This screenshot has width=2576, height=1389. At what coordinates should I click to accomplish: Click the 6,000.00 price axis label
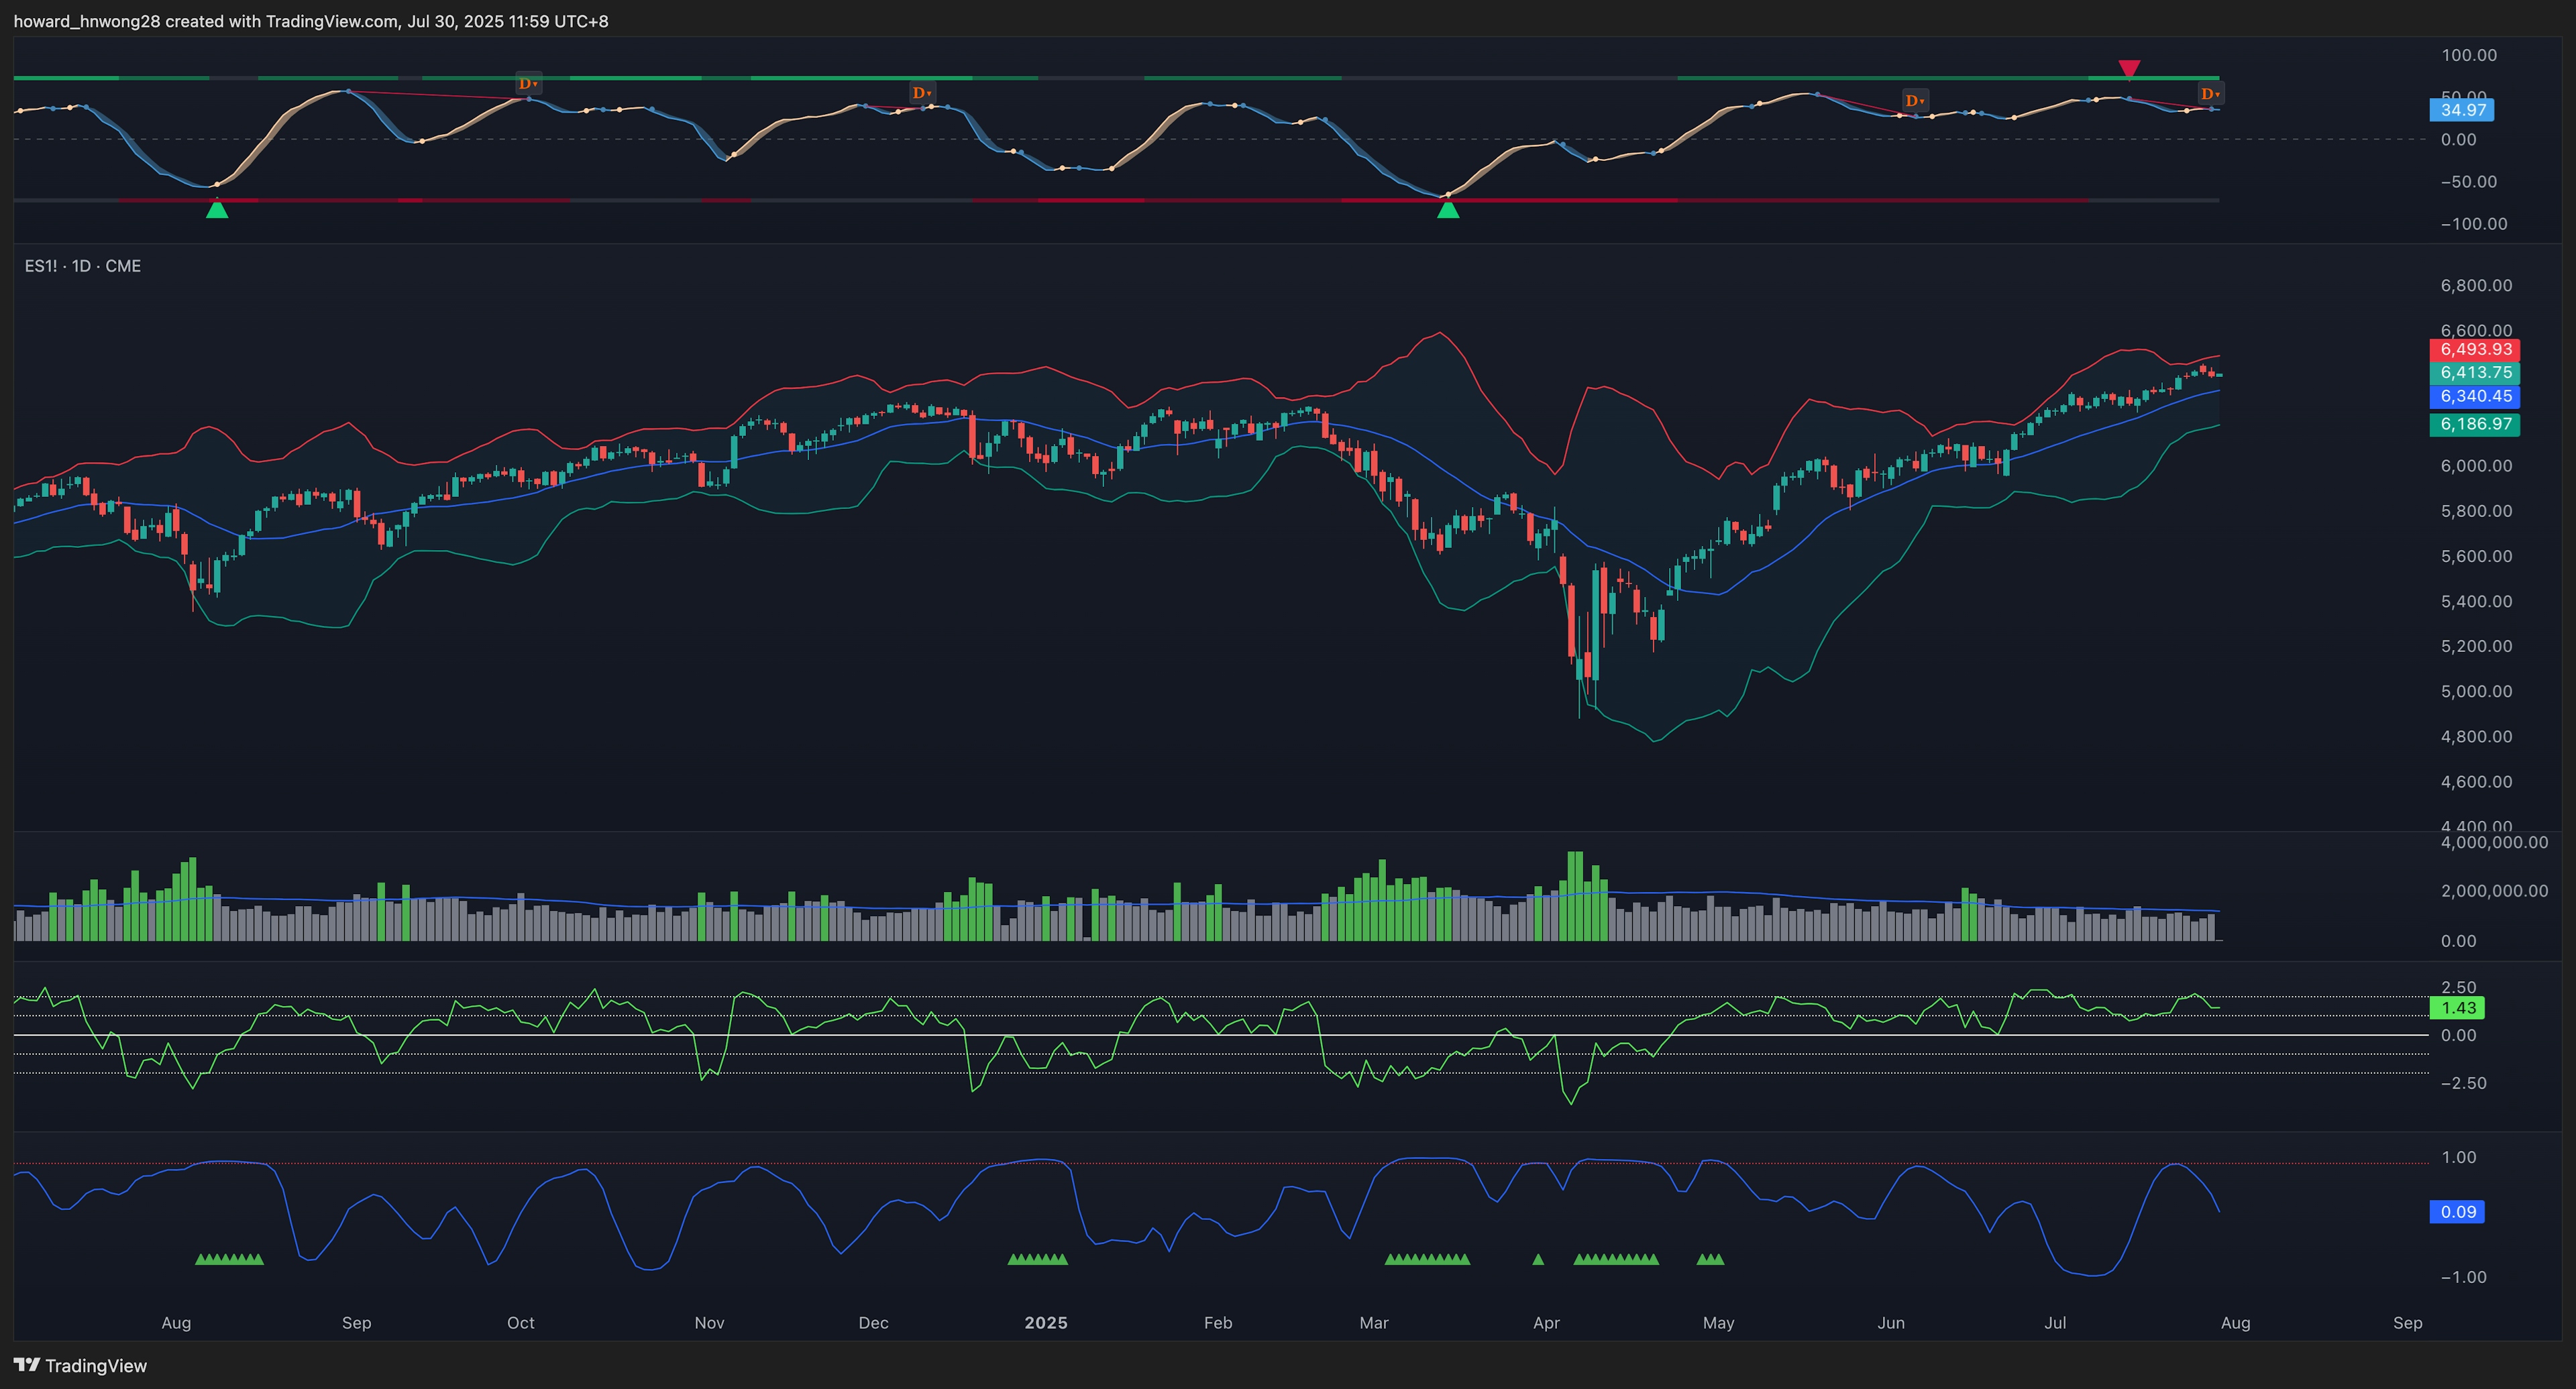pos(2476,465)
